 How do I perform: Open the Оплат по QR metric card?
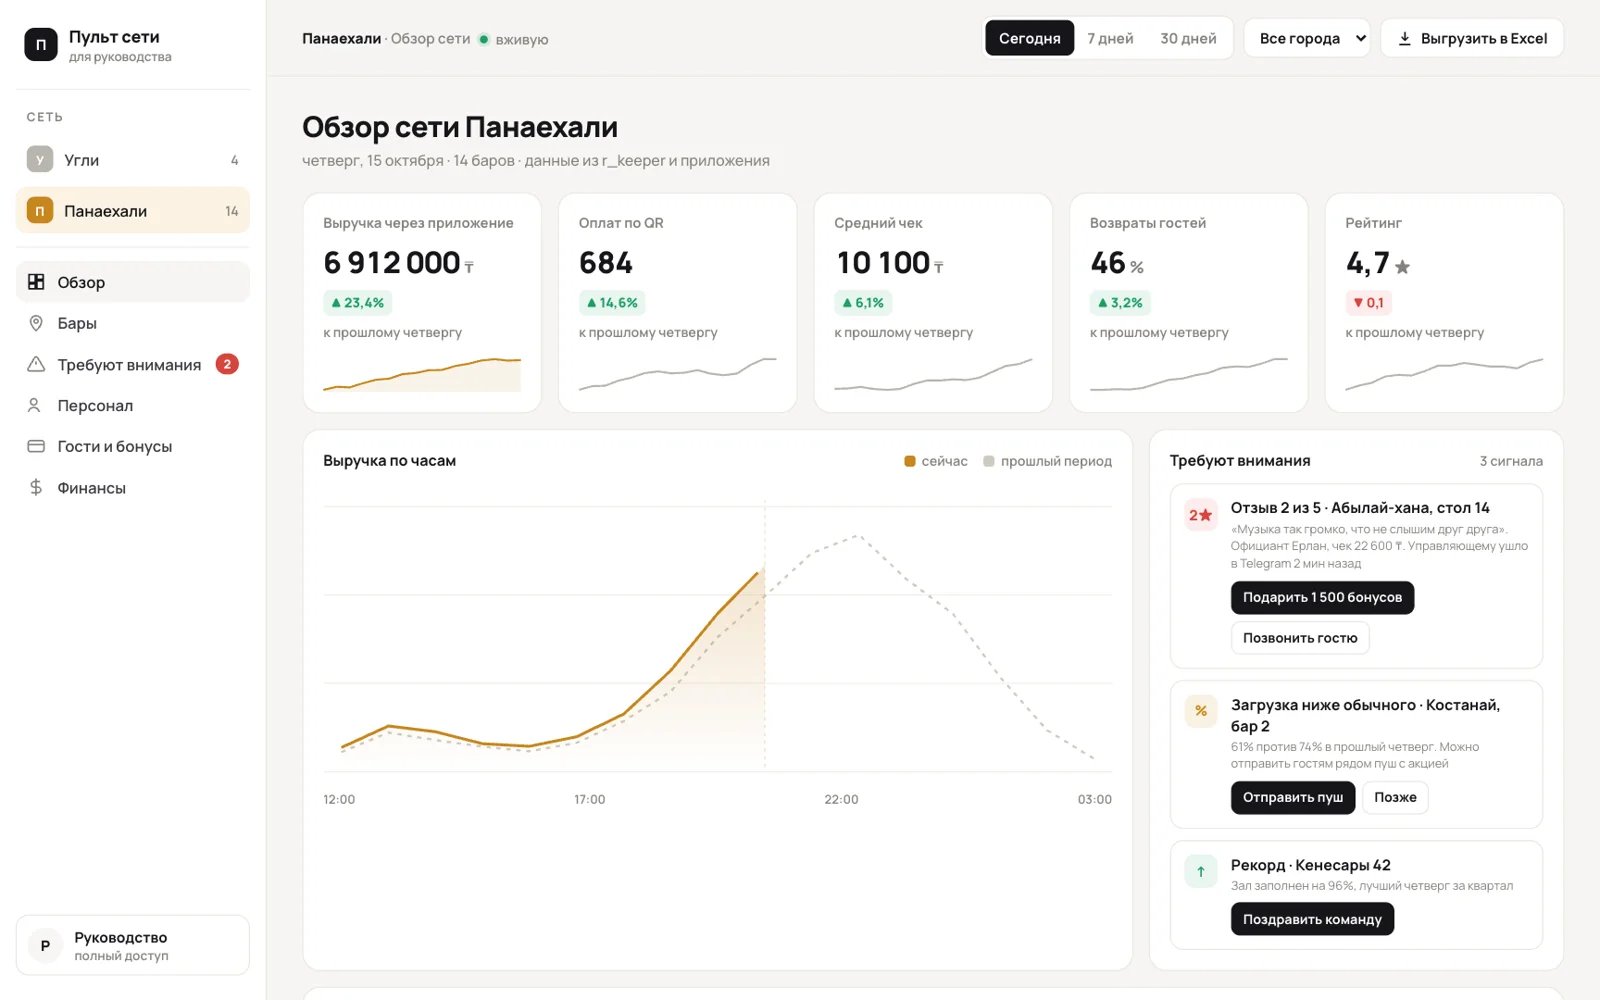pyautogui.click(x=678, y=303)
